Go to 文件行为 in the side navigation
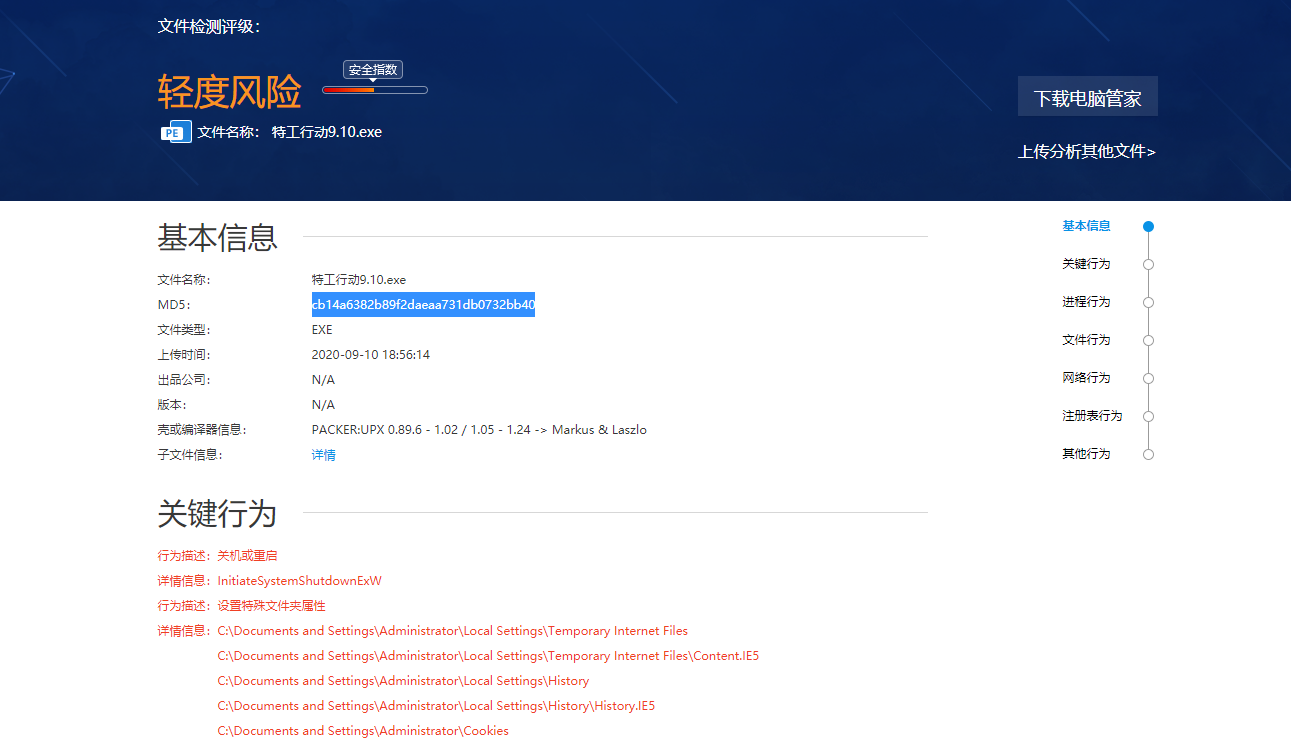 point(1086,340)
